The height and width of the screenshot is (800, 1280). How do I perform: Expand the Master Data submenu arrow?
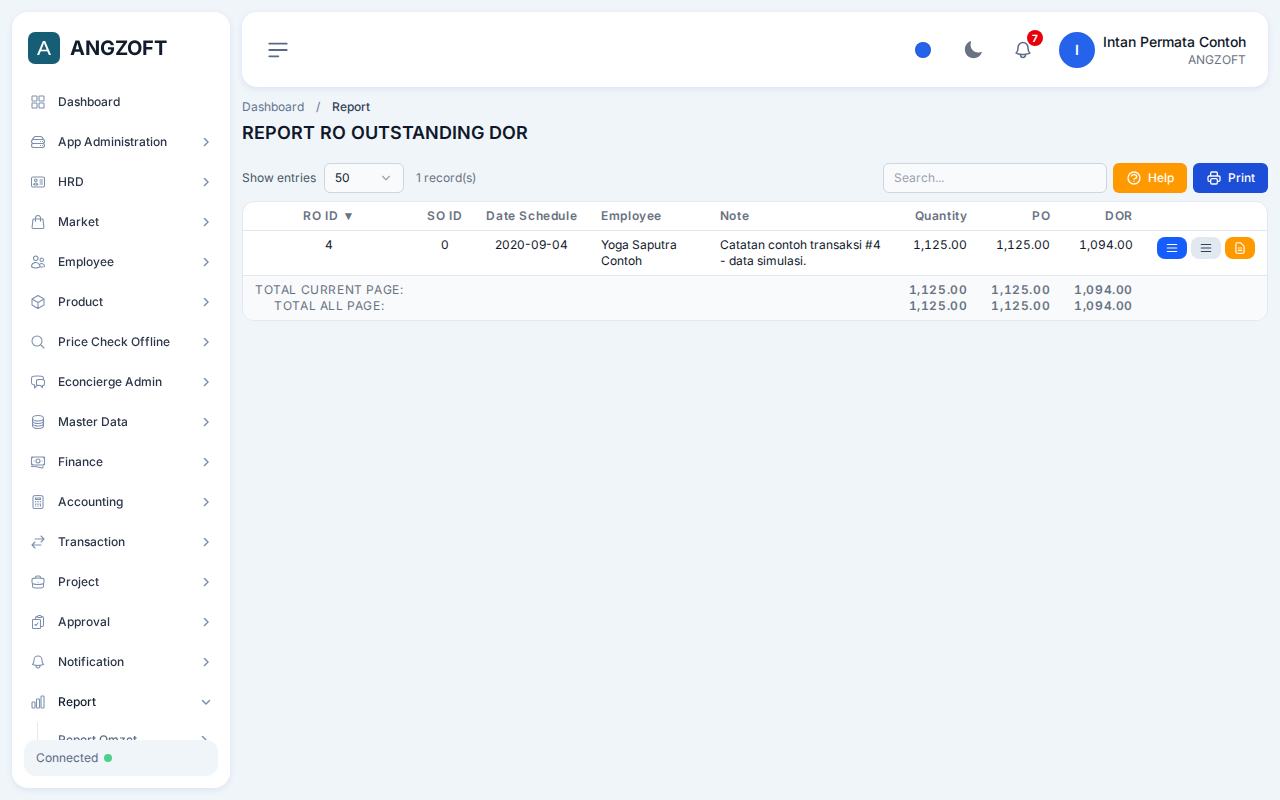click(x=206, y=422)
